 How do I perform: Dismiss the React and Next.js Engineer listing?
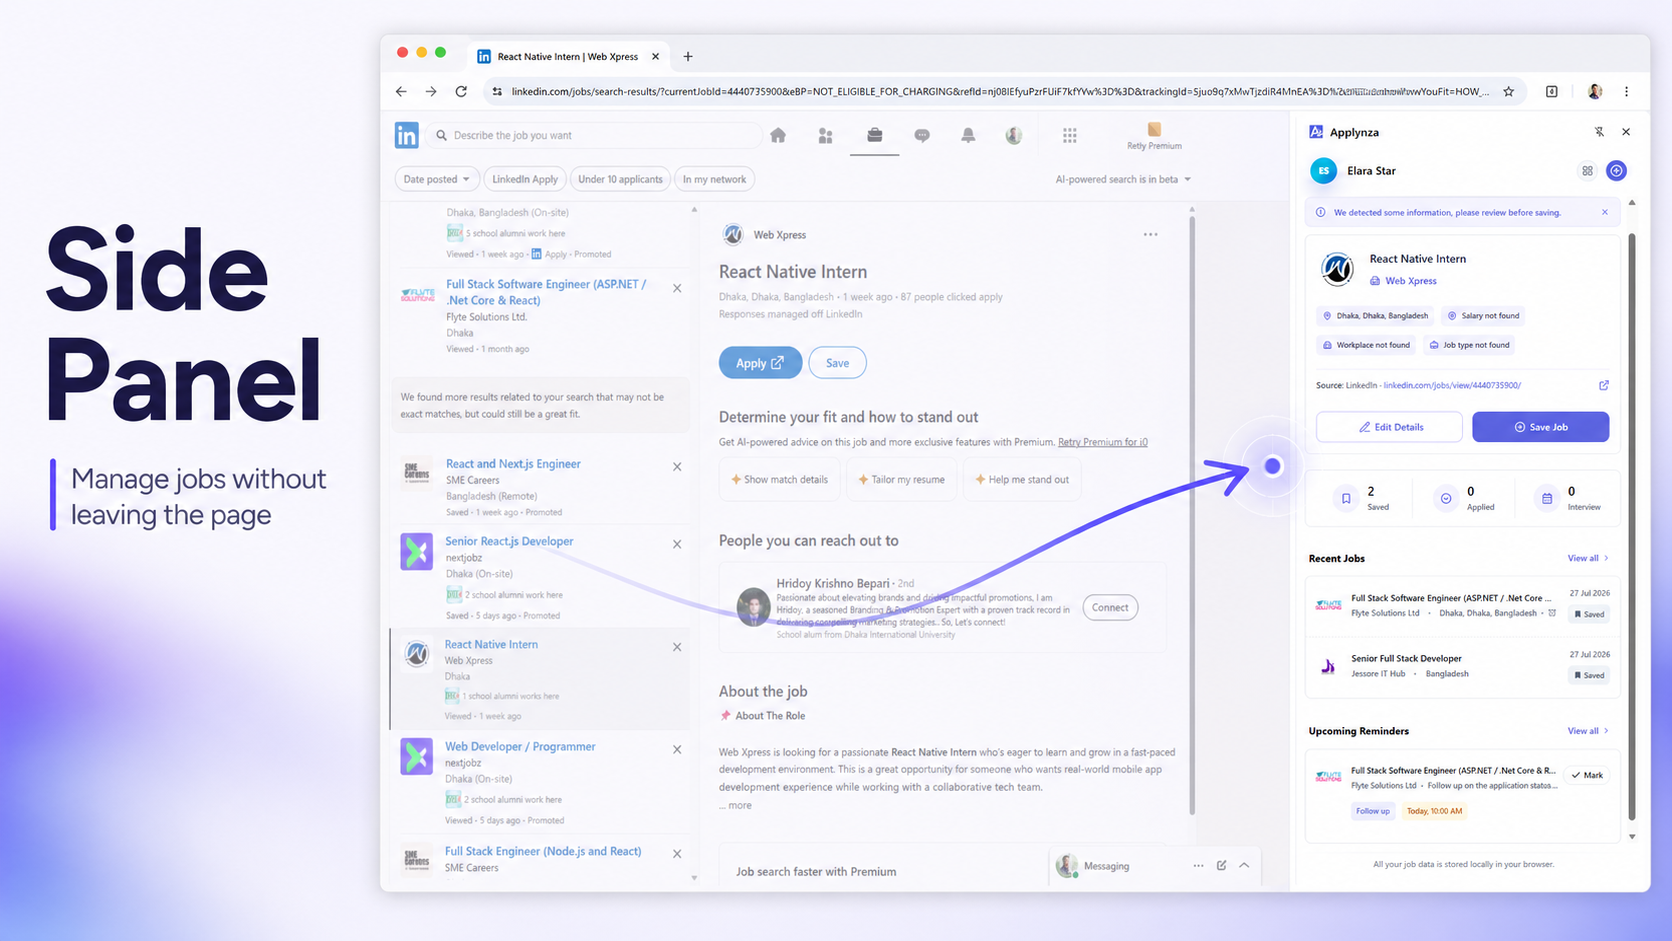(677, 467)
